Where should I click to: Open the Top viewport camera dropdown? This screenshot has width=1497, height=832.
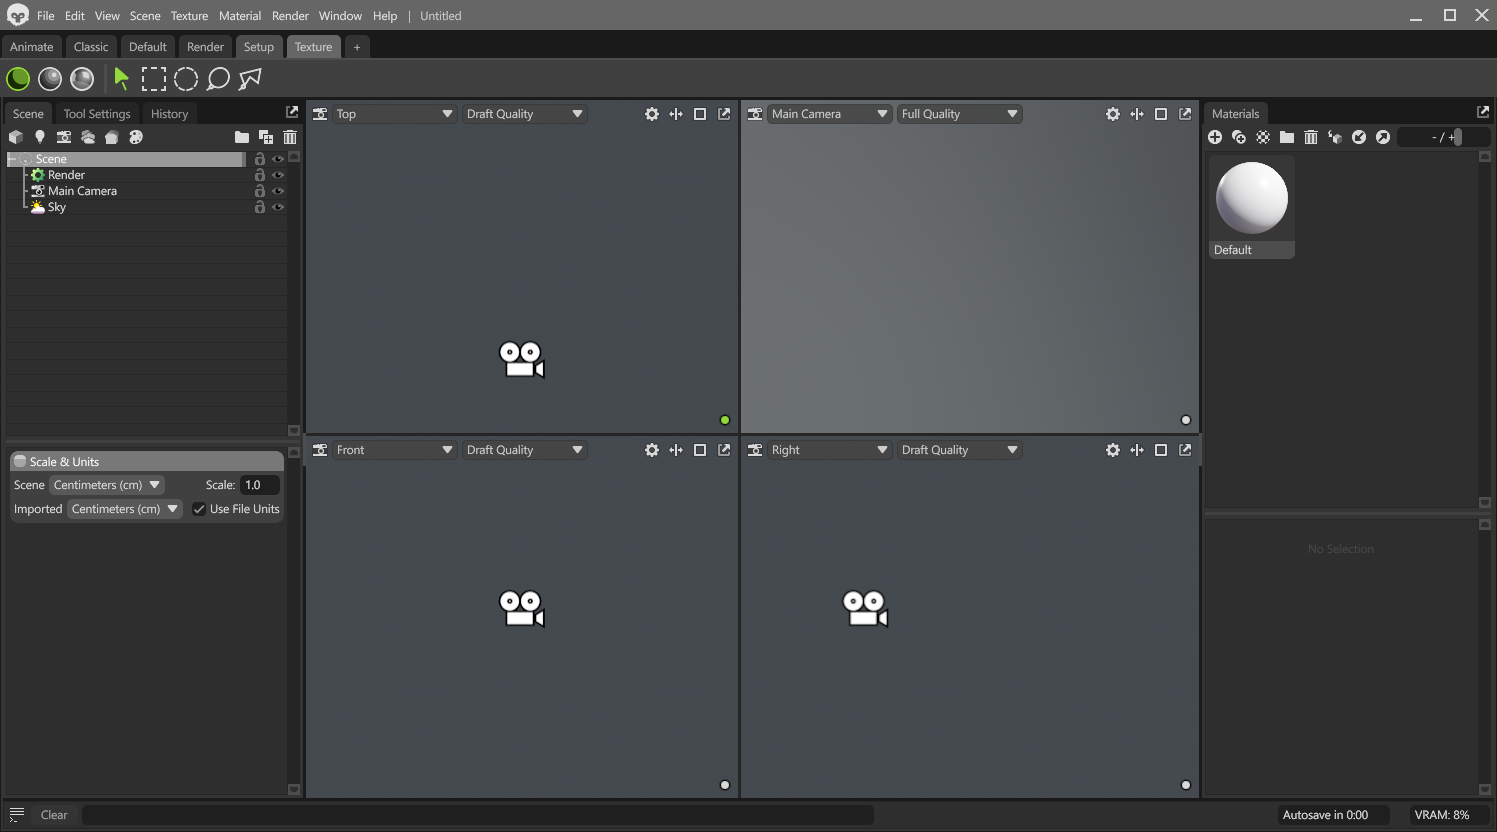(x=393, y=113)
